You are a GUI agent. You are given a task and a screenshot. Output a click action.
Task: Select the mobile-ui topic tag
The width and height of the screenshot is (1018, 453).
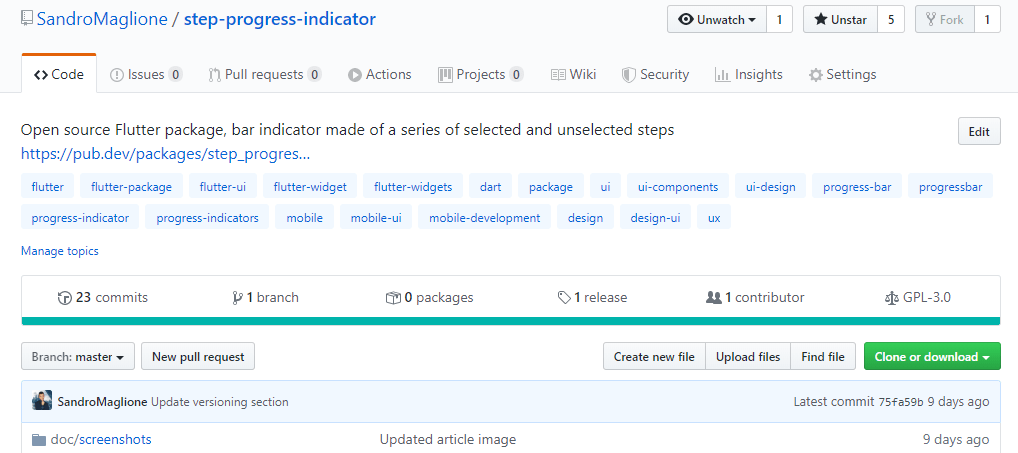pos(376,217)
